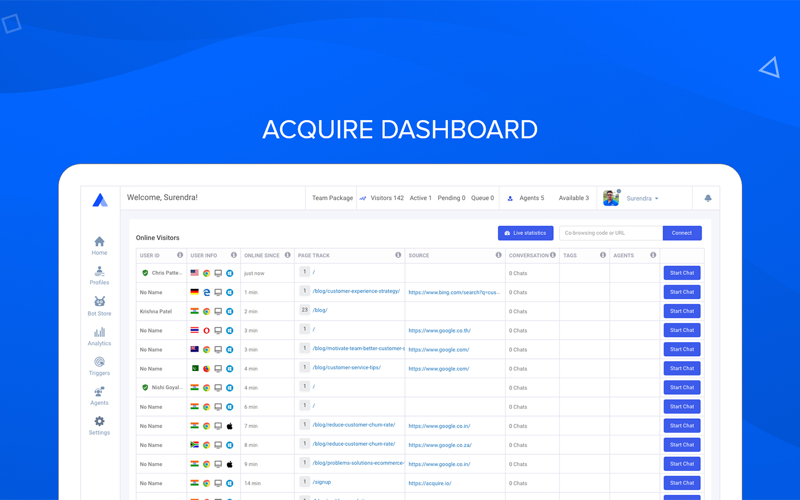800x500 pixels.
Task: Open the google.co.th source link
Action: coord(439,331)
